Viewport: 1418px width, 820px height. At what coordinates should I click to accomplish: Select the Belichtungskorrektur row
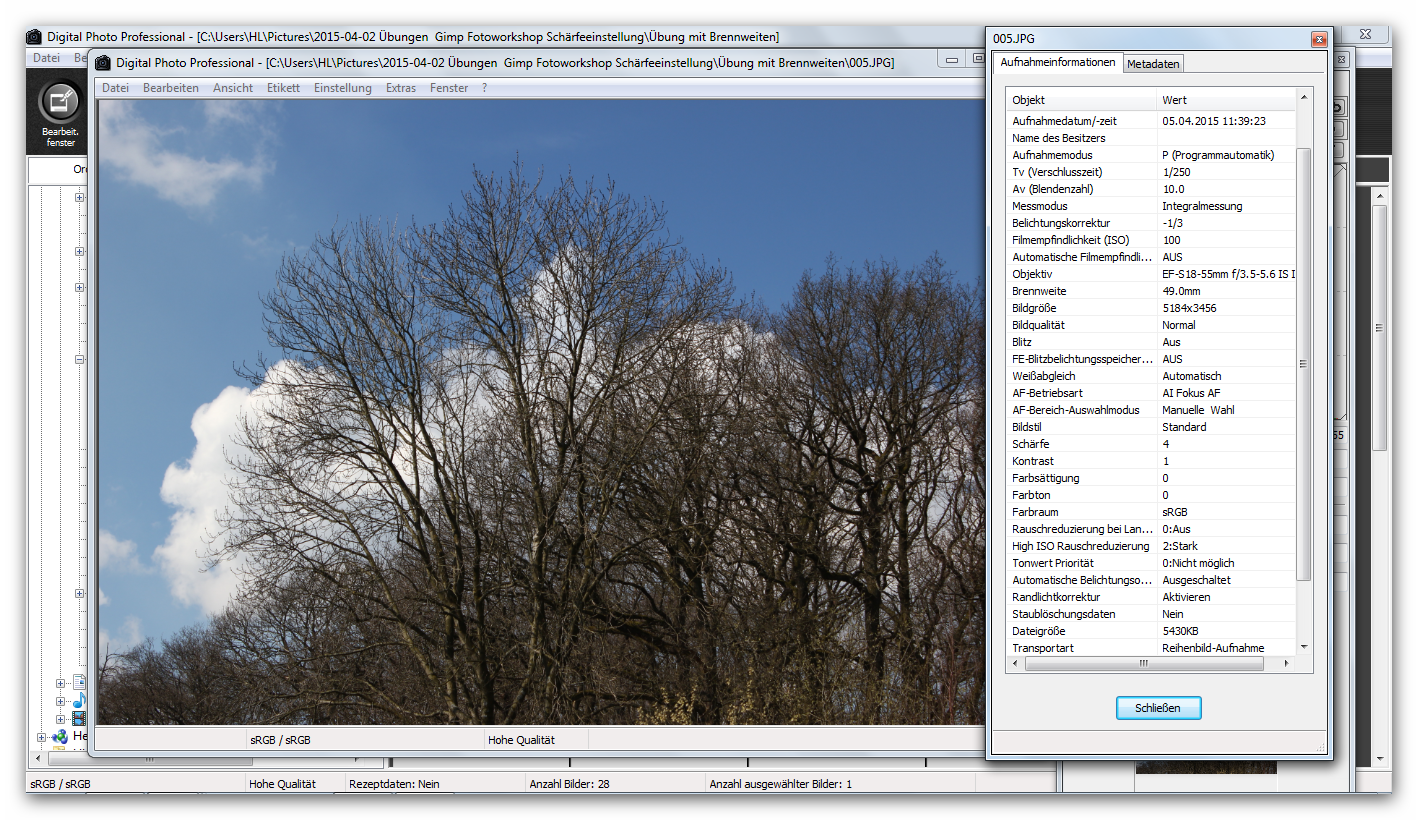[x=1151, y=223]
